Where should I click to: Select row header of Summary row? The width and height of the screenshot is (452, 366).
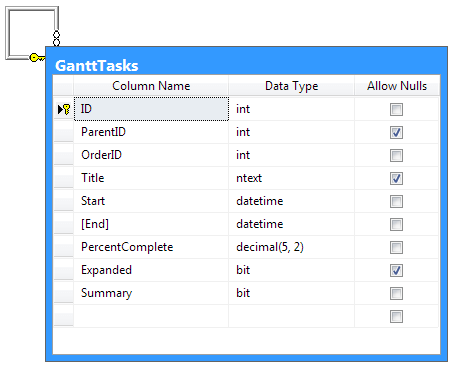click(63, 293)
